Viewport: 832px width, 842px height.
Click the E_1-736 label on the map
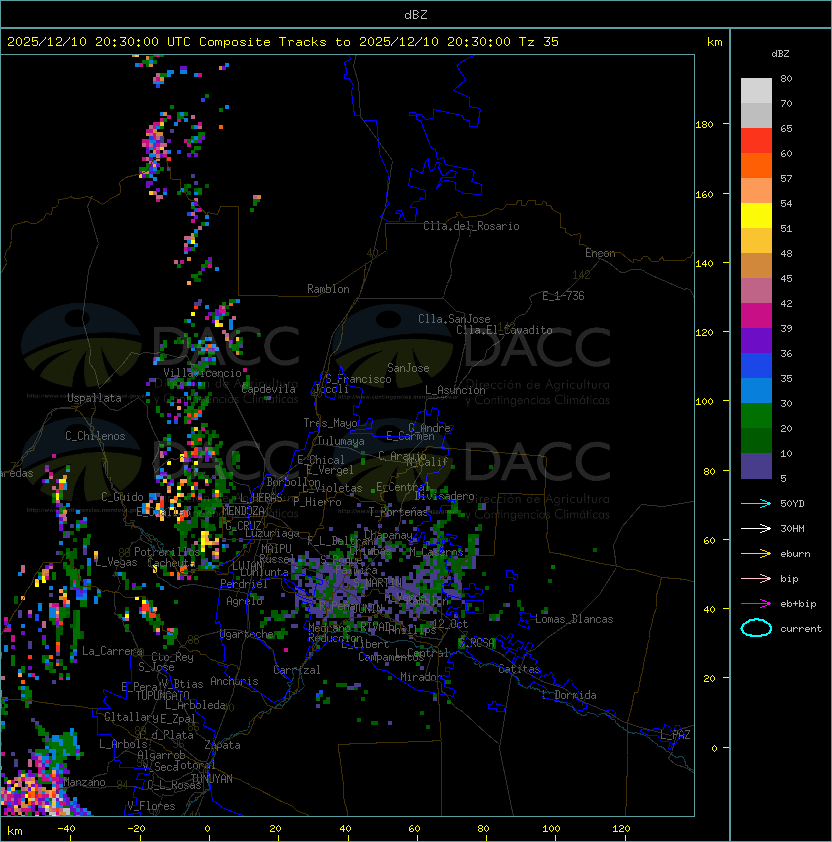point(563,296)
